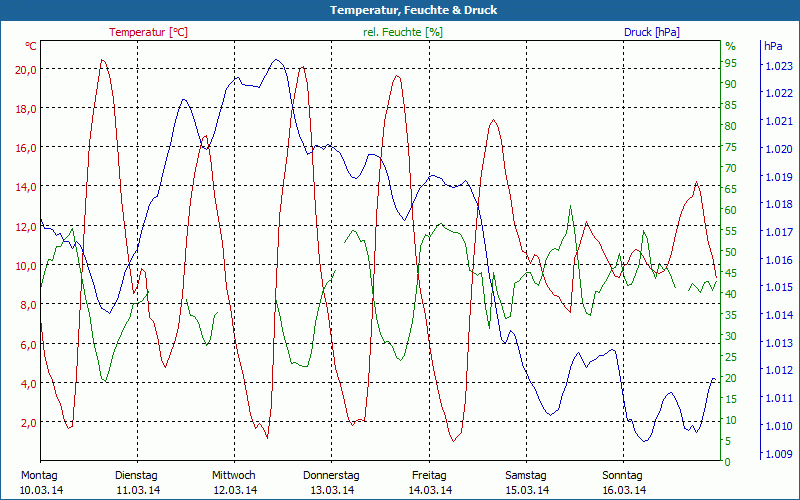Click the red °C unit label on the left axis
Image resolution: width=800 pixels, height=500 pixels.
coord(31,46)
